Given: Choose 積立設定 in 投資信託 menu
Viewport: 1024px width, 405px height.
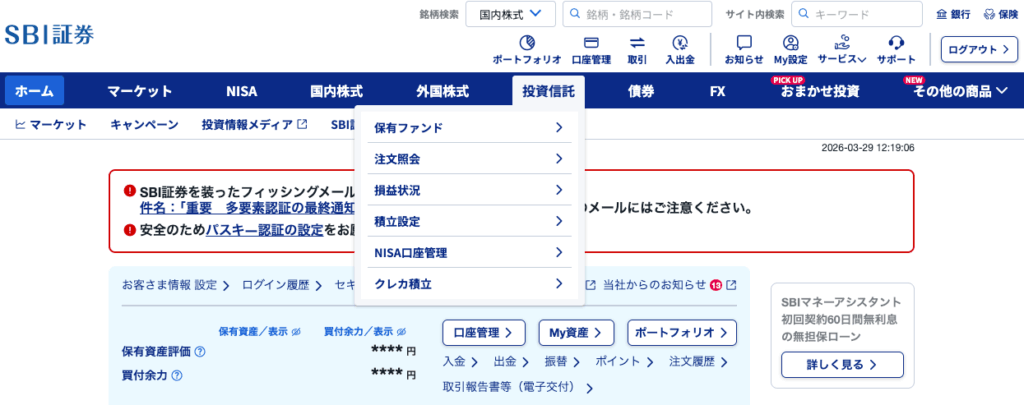Looking at the screenshot, I should pyautogui.click(x=468, y=221).
